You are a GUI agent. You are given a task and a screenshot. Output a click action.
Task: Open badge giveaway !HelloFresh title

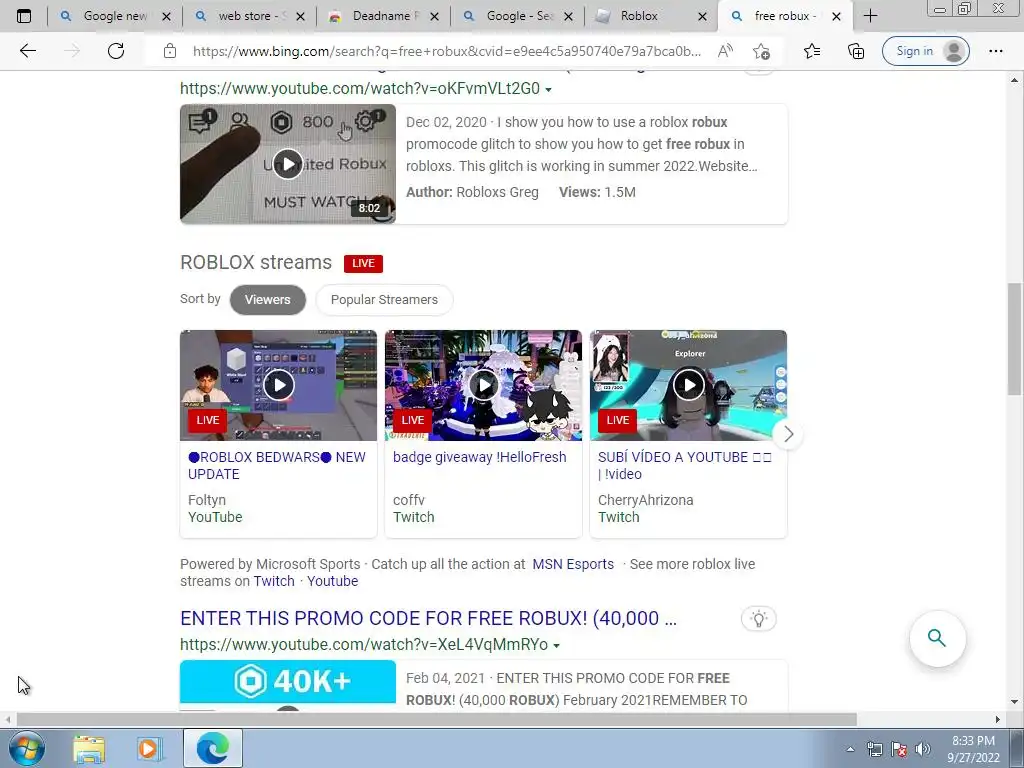479,457
